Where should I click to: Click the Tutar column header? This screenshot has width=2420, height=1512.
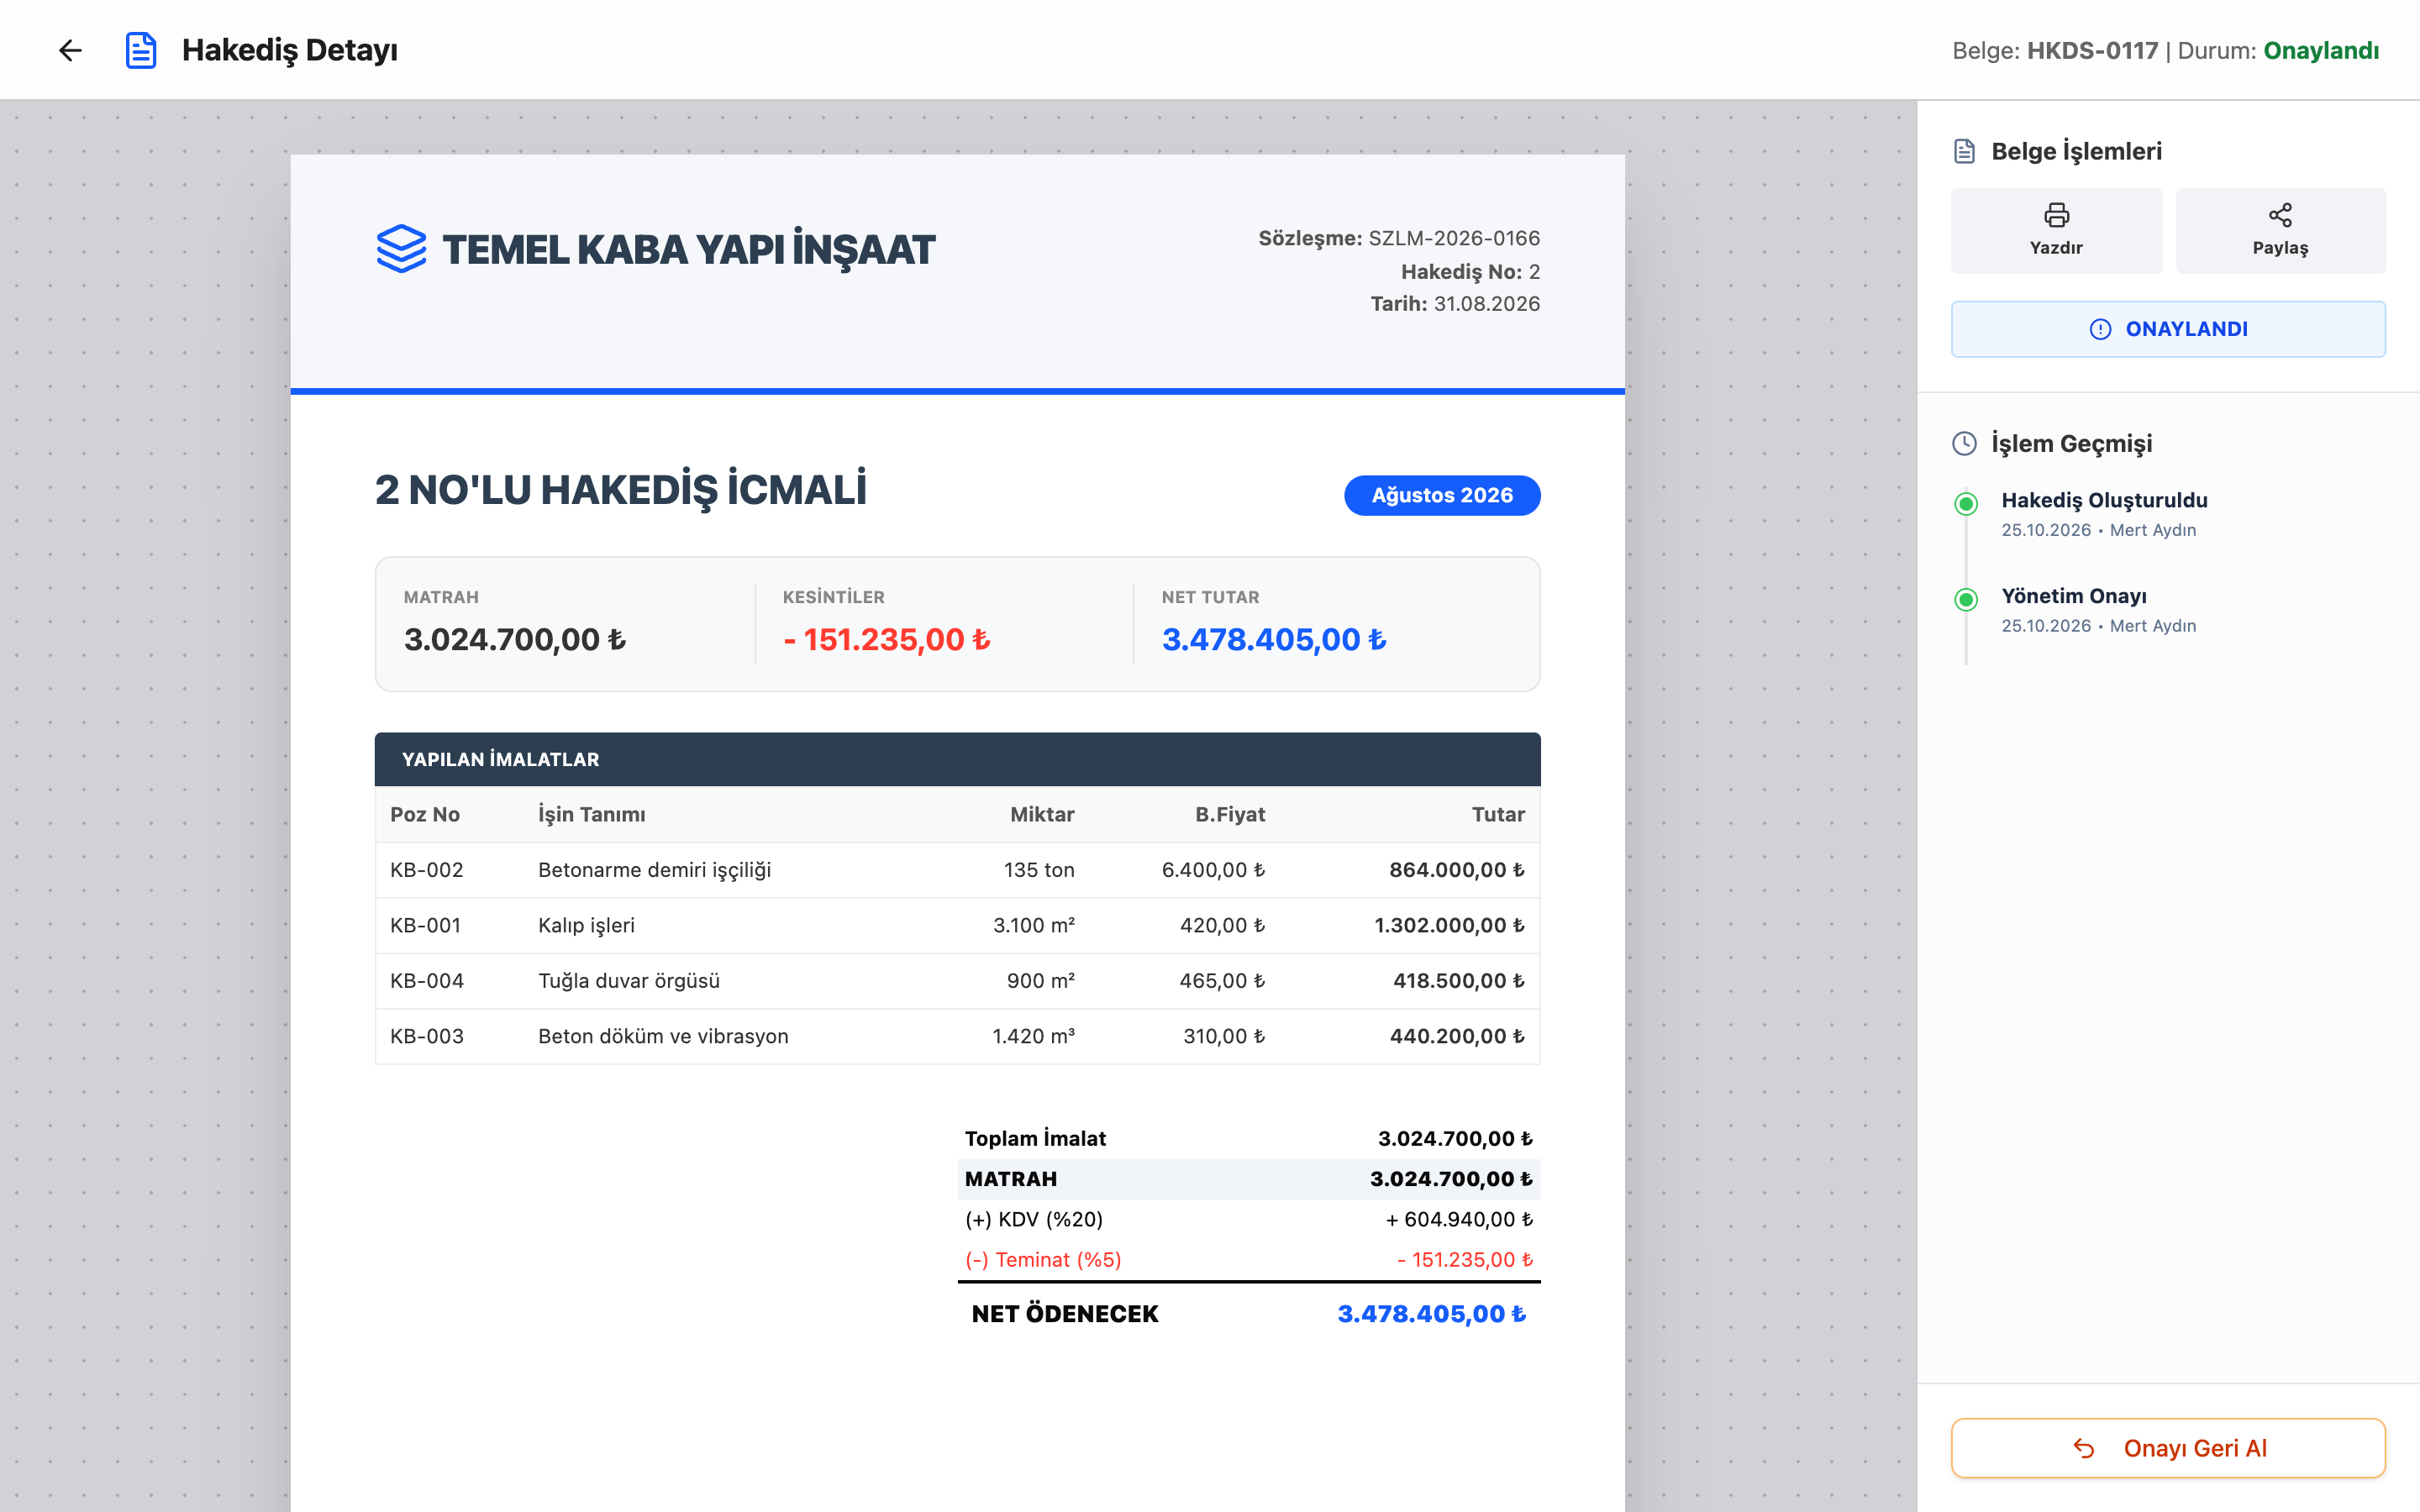tap(1498, 814)
